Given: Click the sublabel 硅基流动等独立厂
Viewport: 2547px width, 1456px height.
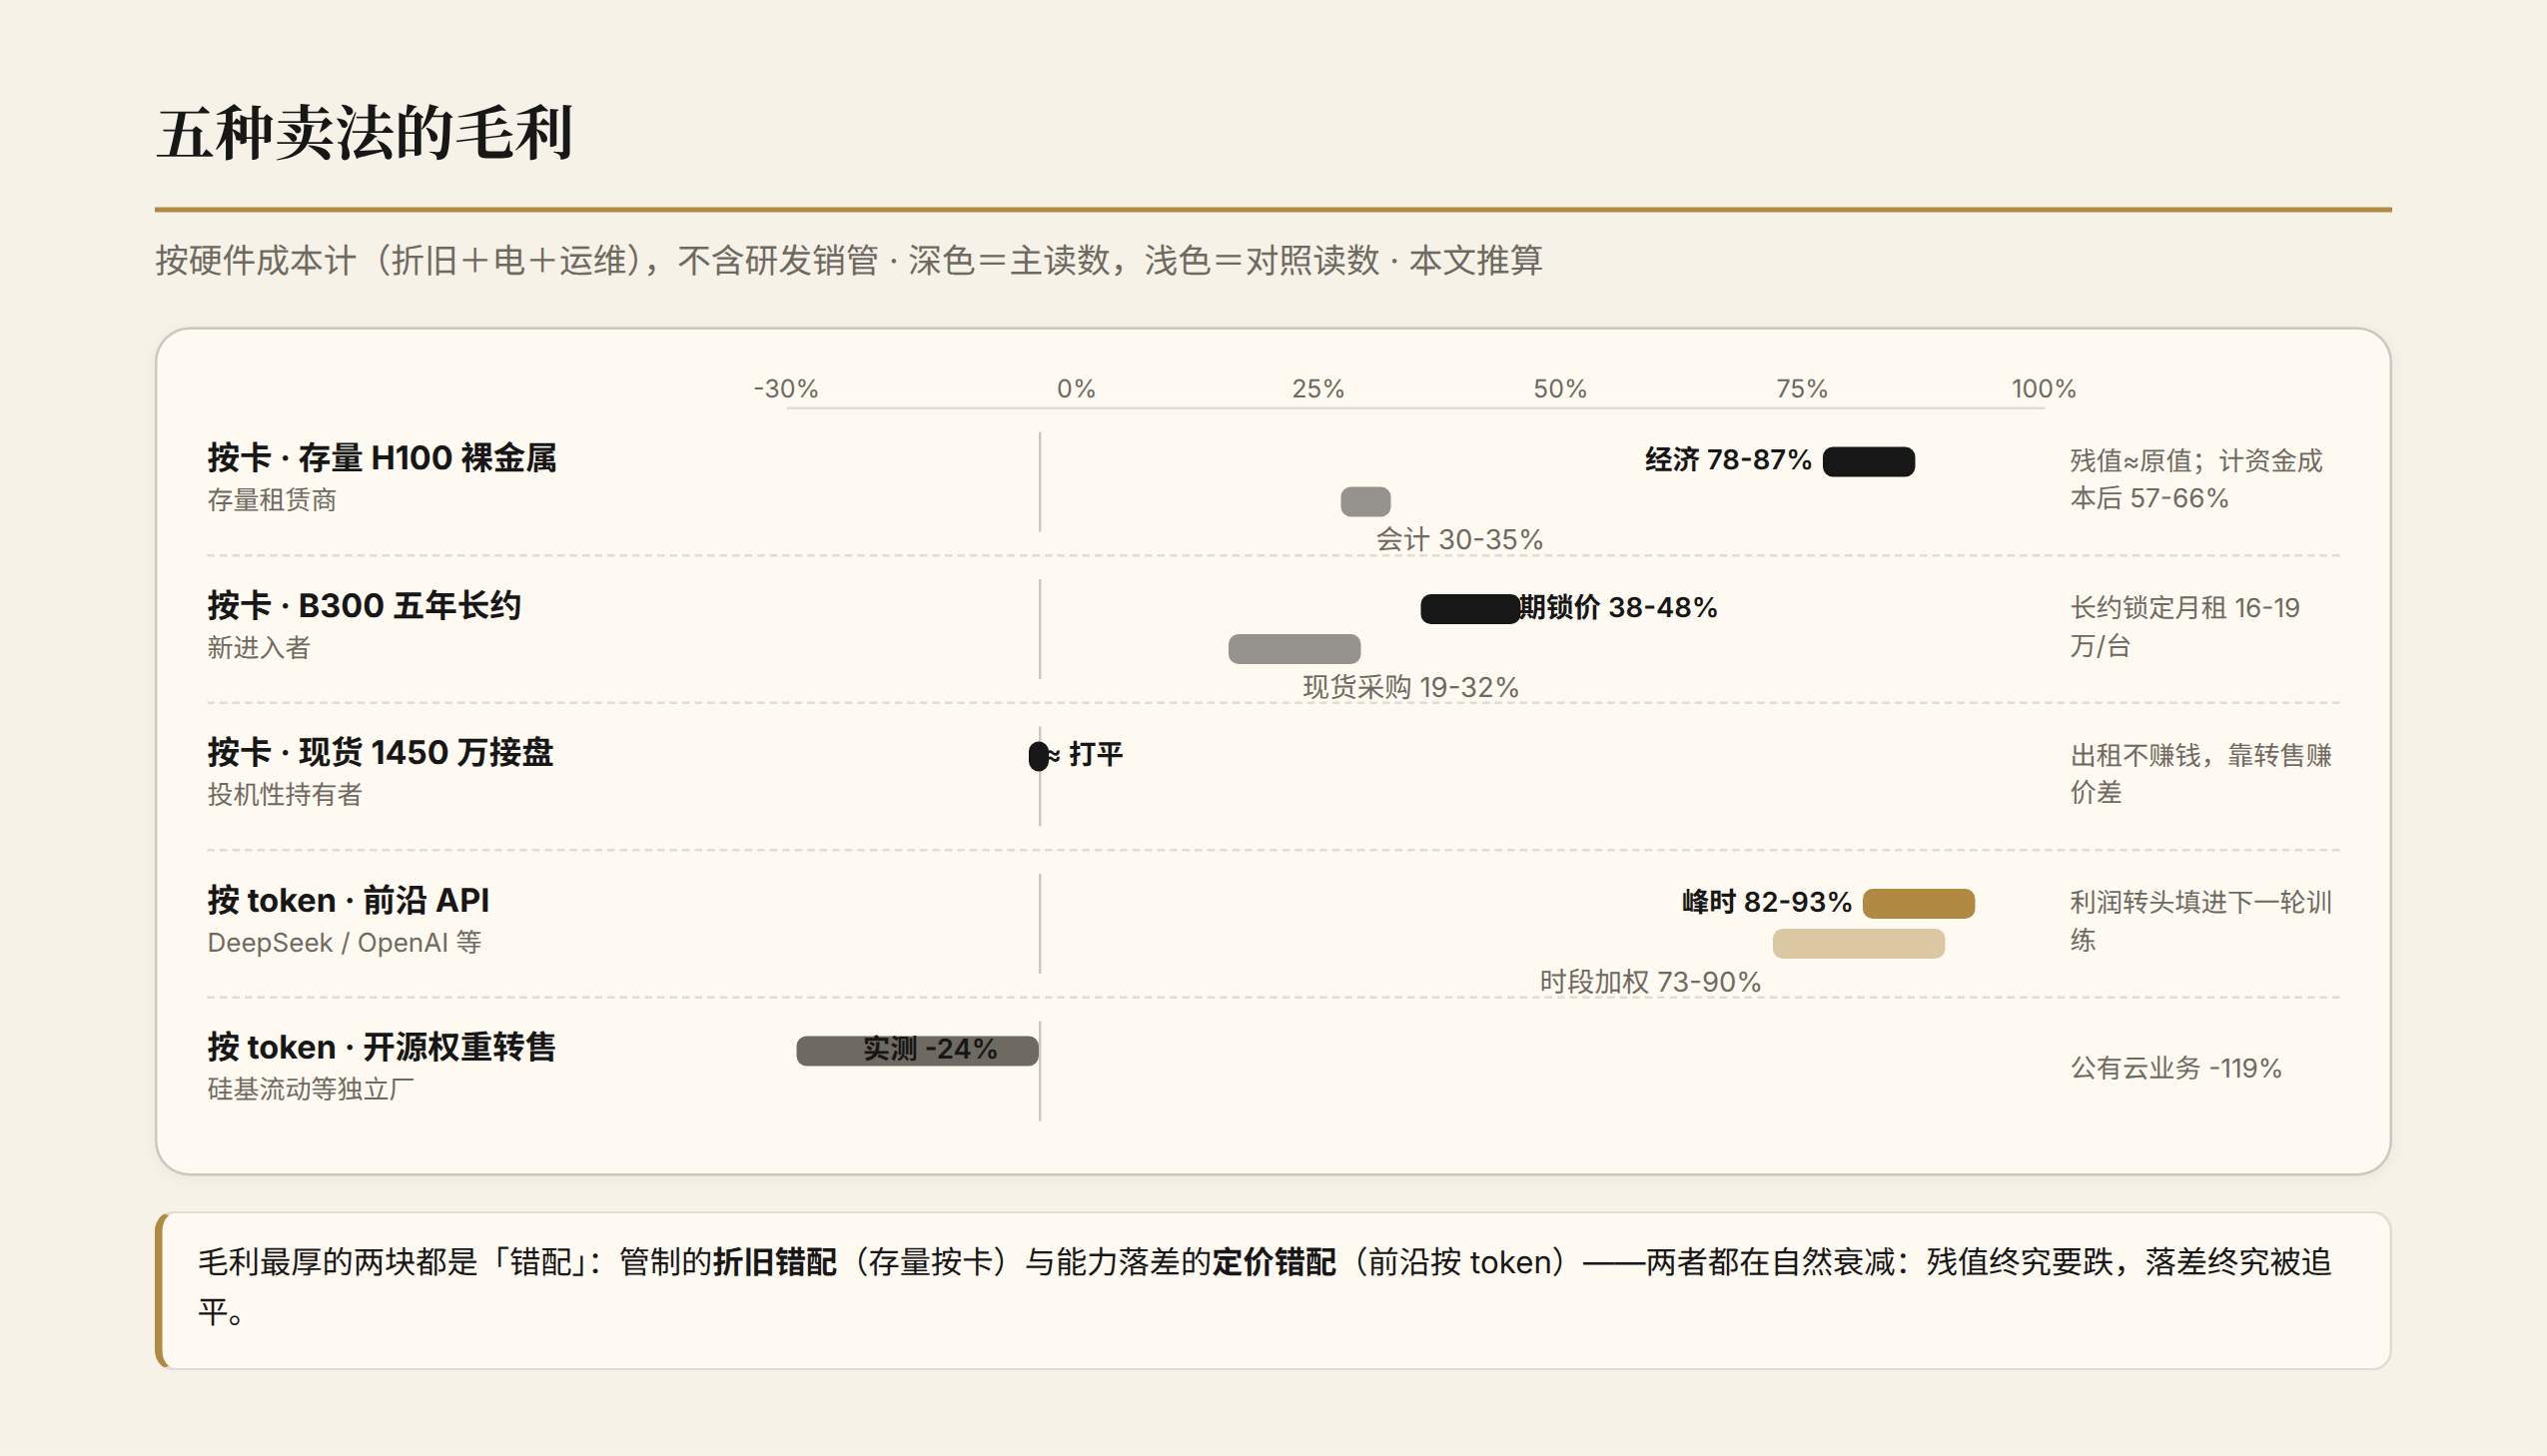Looking at the screenshot, I should tap(311, 1089).
